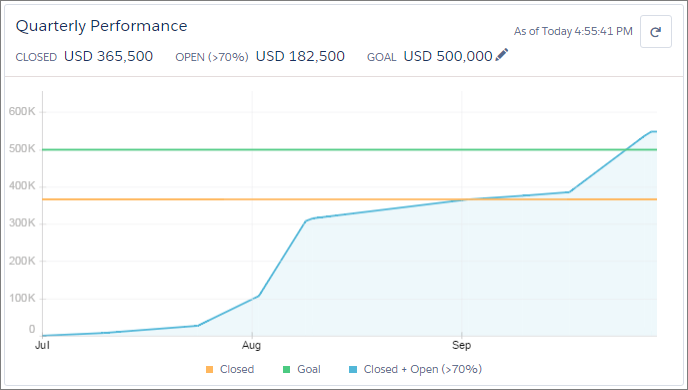
Task: Refresh the Quarterly Performance chart
Action: [x=656, y=32]
